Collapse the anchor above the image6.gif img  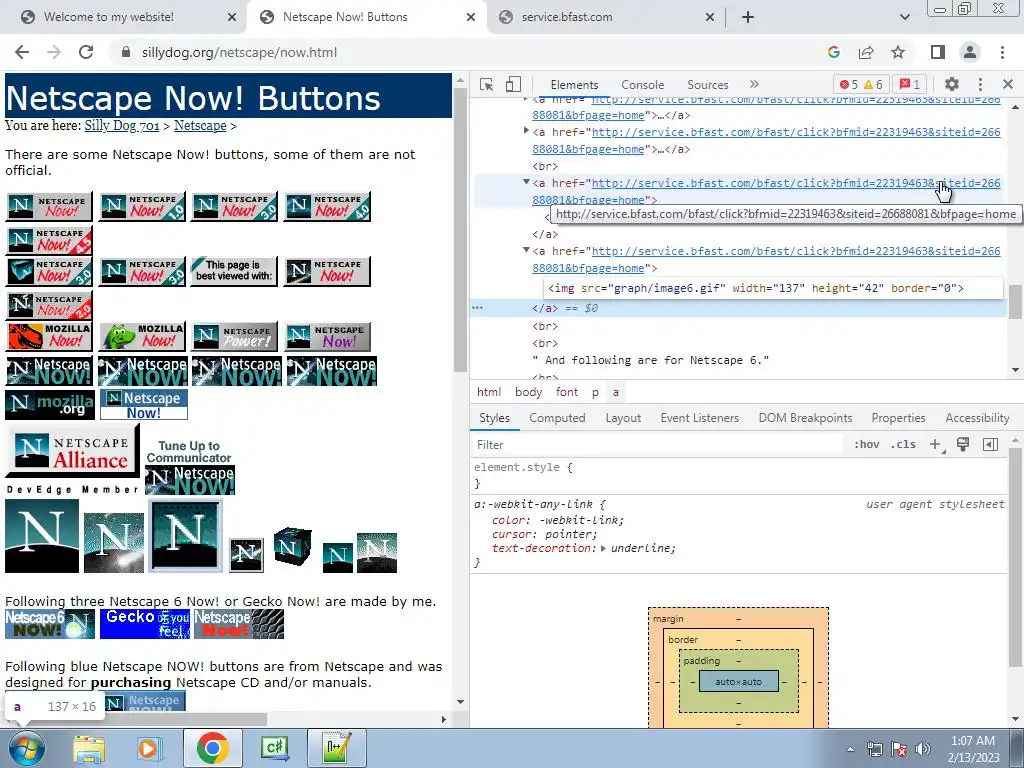pos(526,249)
